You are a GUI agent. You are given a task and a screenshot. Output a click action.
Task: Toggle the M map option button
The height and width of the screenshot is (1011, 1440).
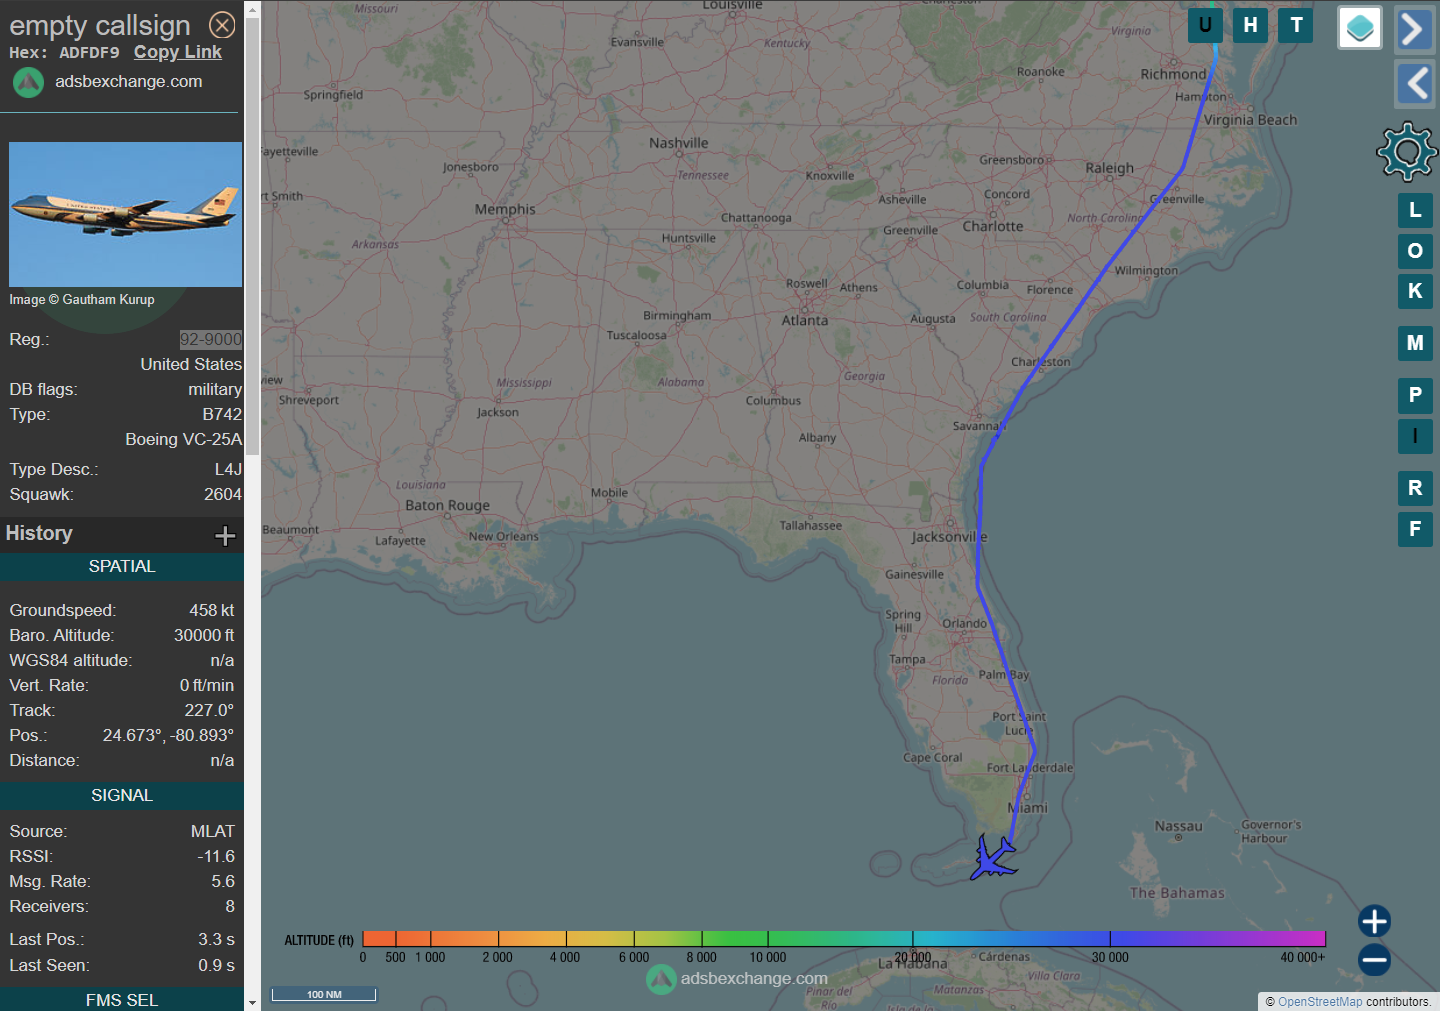(1415, 343)
